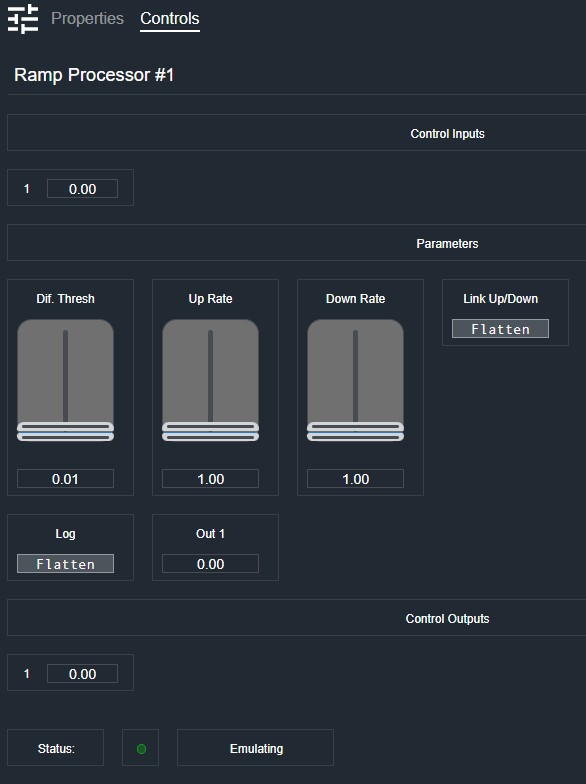The image size is (586, 784).
Task: Click the Up Rate label
Action: pos(210,298)
